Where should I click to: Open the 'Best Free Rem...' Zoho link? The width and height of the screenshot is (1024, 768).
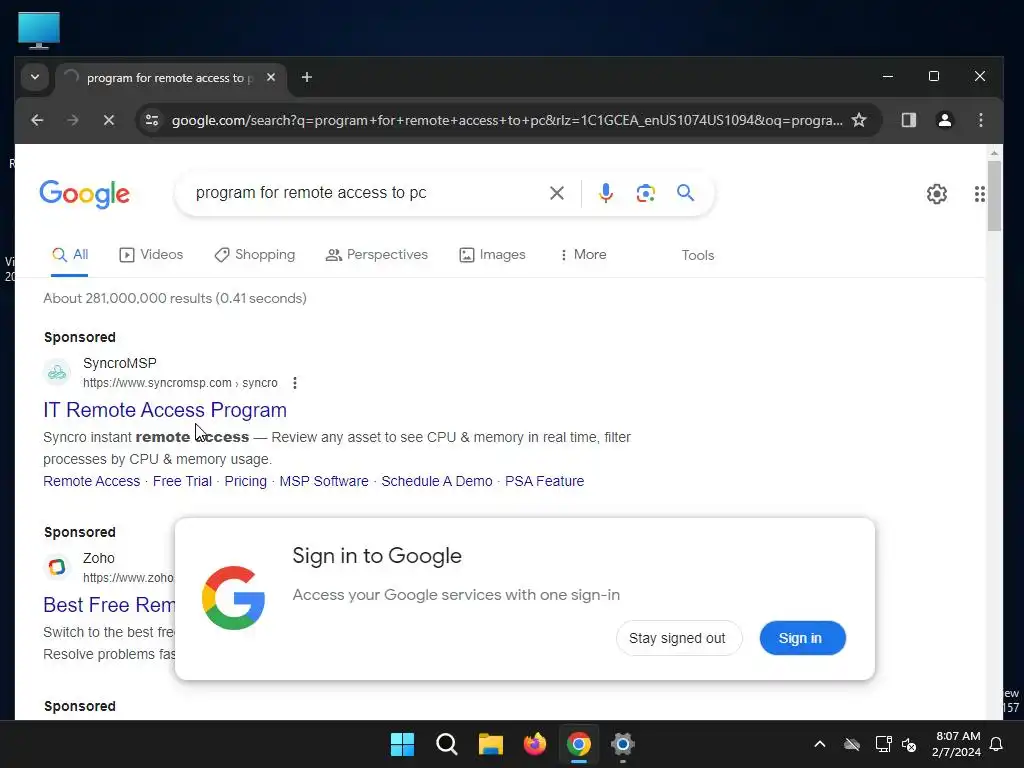tap(109, 605)
